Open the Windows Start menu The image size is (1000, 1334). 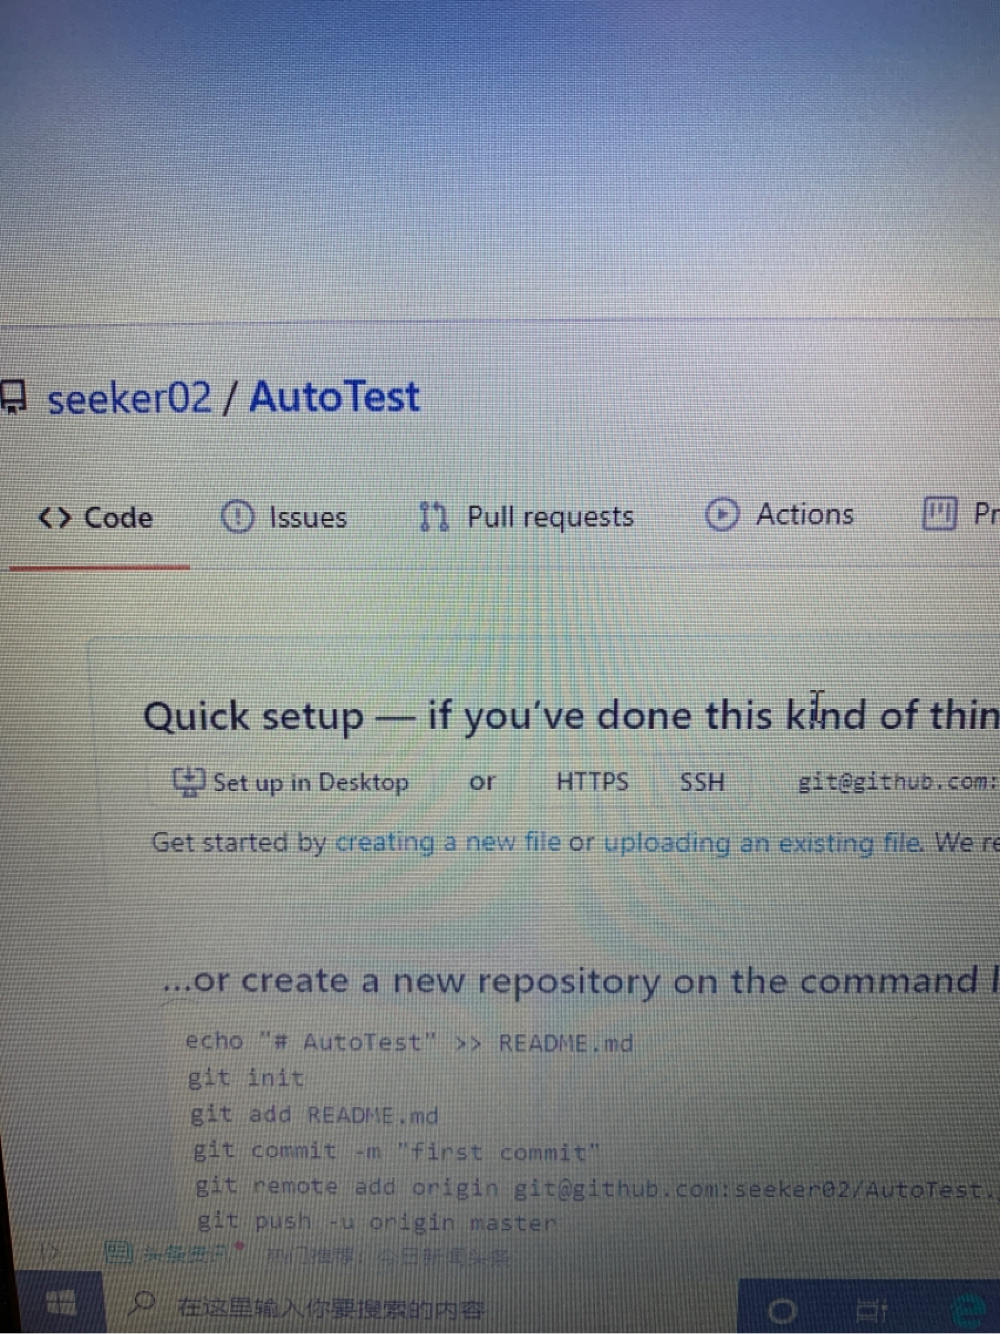click(x=61, y=1304)
